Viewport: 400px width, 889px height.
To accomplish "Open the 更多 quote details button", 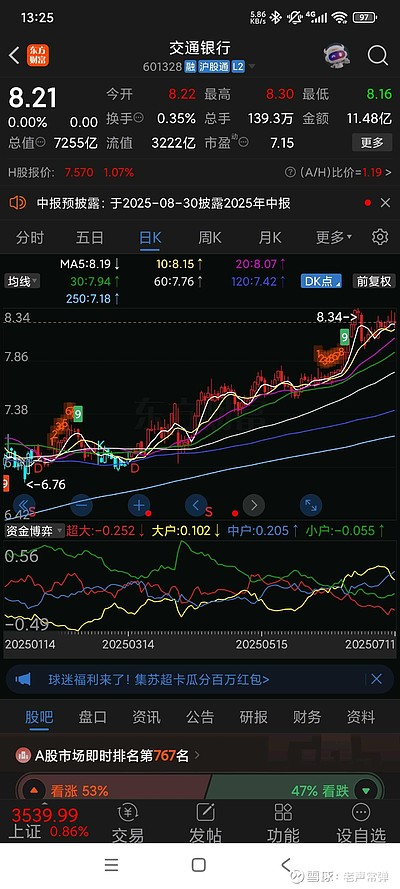I will click(x=372, y=142).
